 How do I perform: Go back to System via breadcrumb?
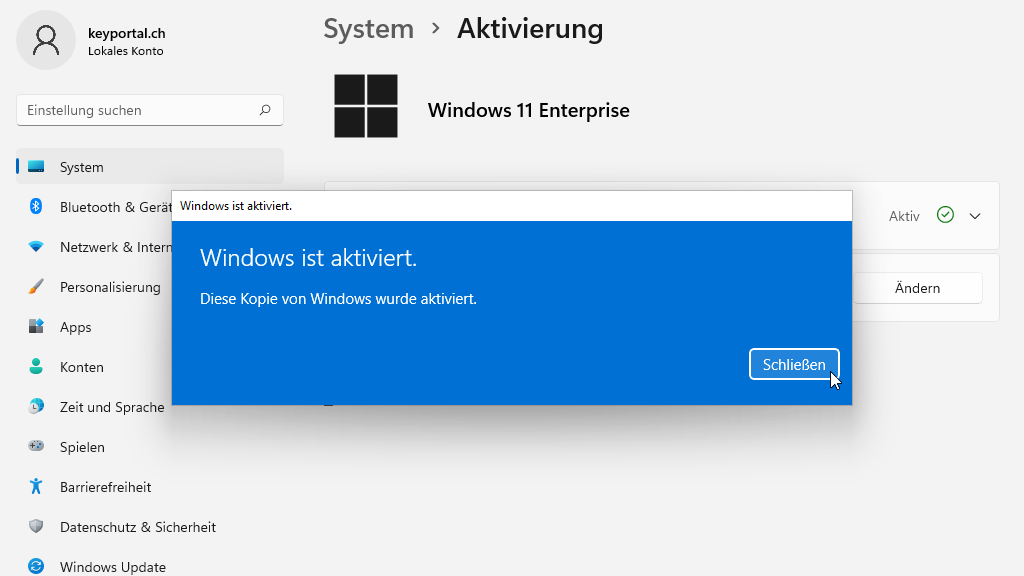point(368,29)
